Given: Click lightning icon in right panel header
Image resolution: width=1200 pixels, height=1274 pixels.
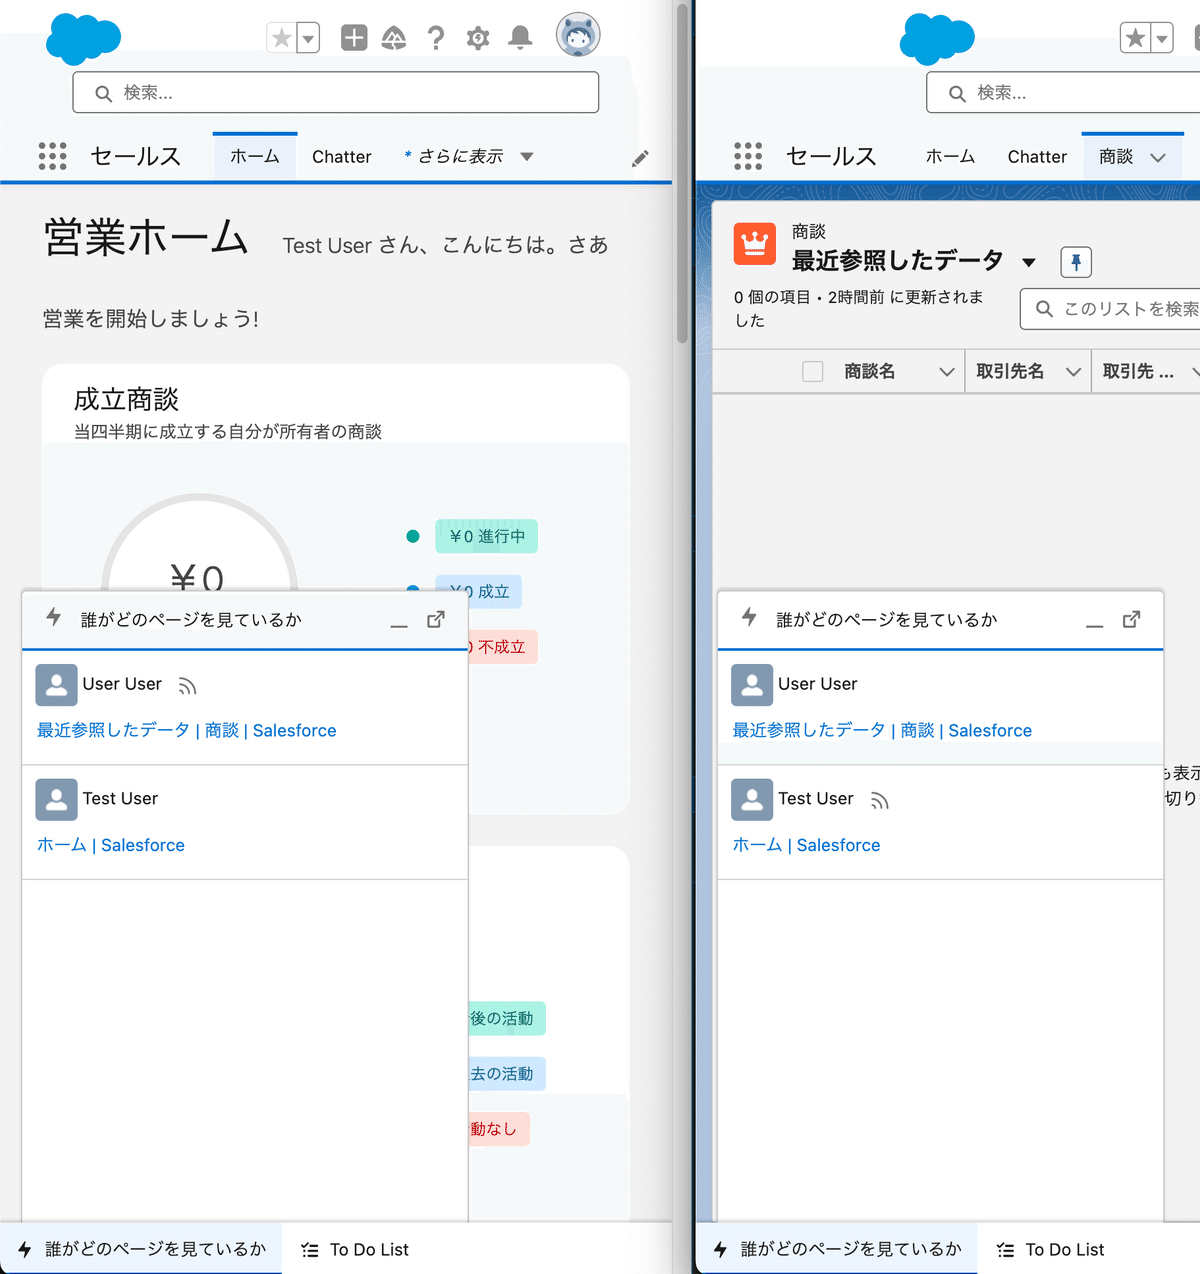Looking at the screenshot, I should pyautogui.click(x=750, y=617).
